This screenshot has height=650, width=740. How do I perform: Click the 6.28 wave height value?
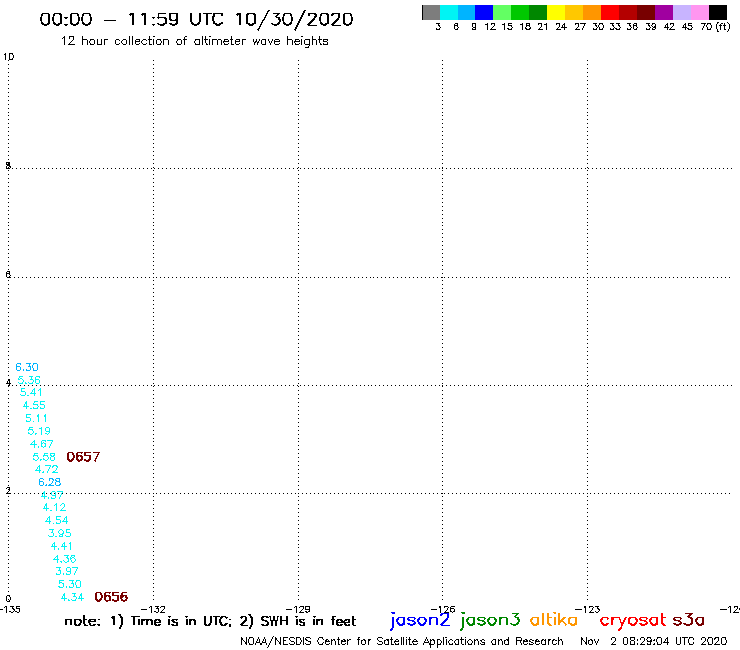[x=50, y=482]
